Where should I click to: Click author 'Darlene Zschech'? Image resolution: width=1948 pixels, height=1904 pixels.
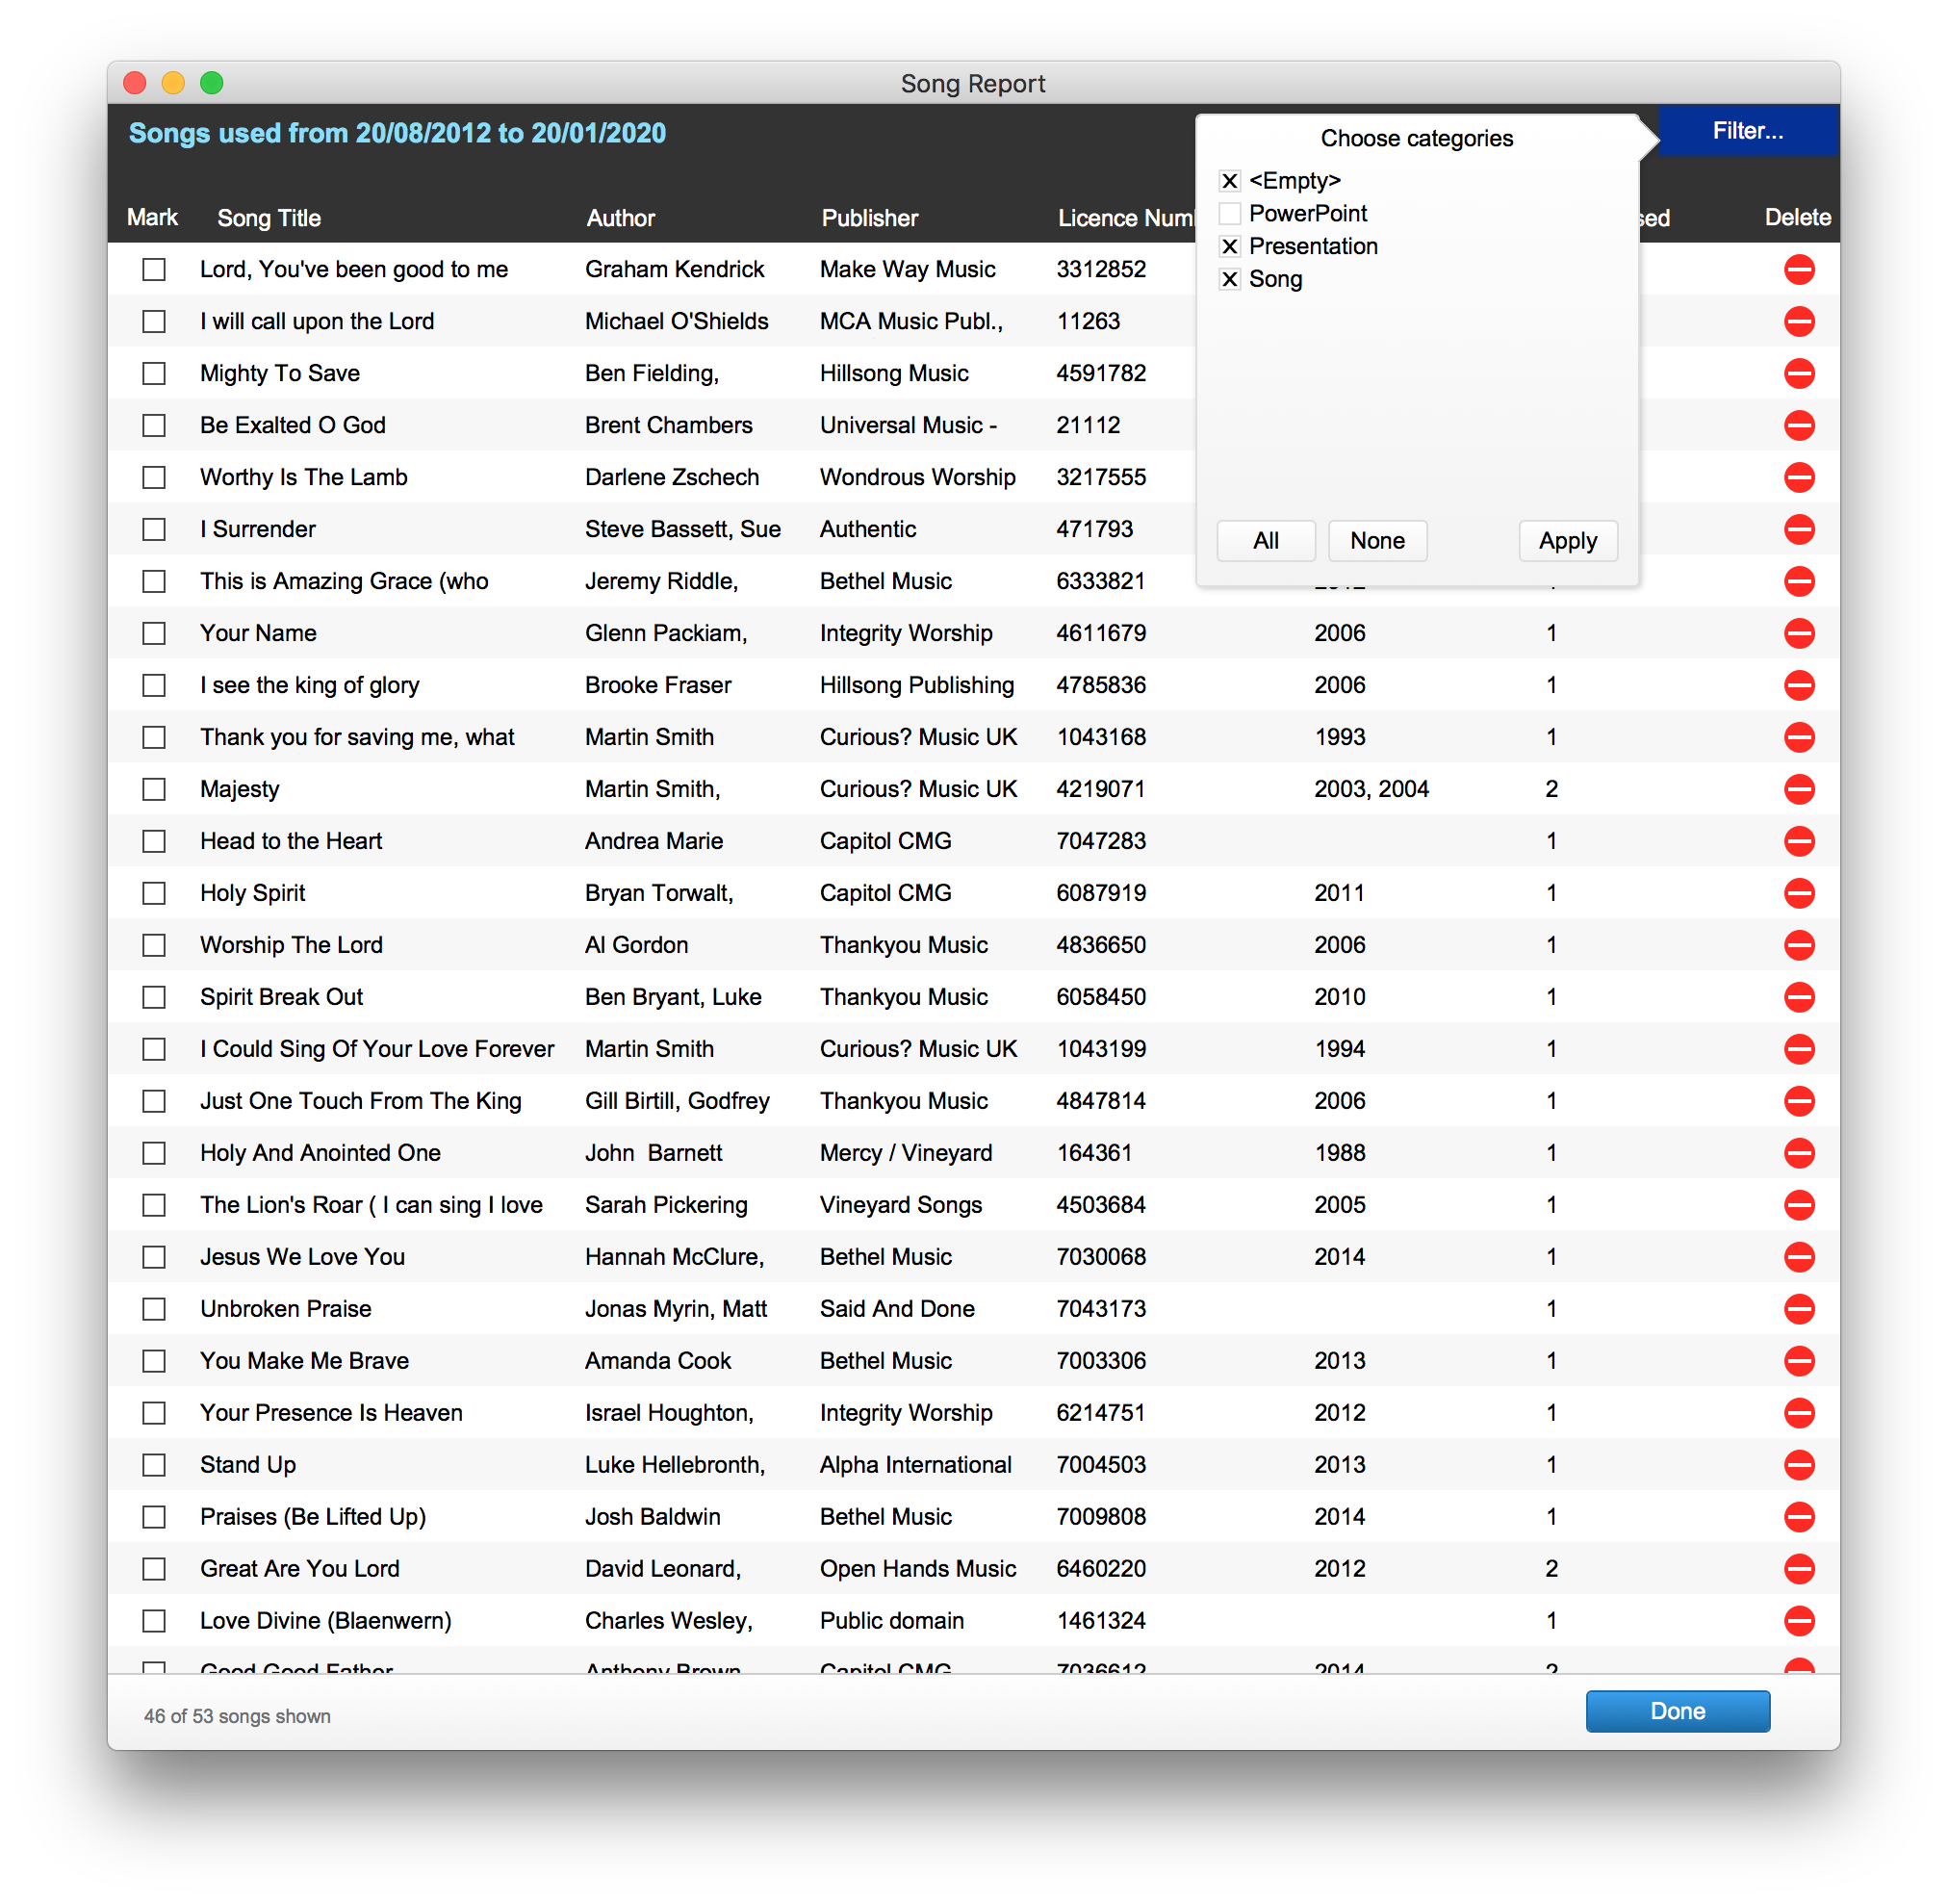coord(672,477)
